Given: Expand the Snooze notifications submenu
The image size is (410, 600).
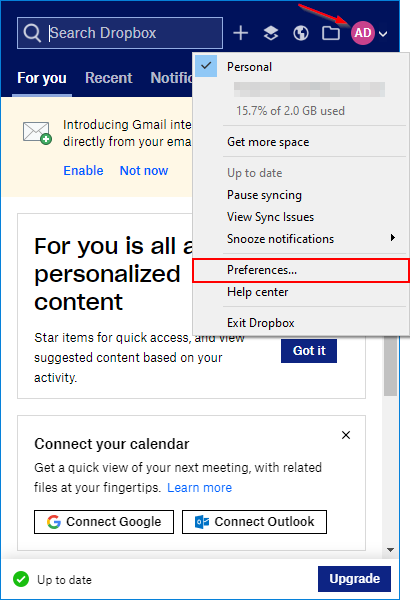Looking at the screenshot, I should click(301, 239).
